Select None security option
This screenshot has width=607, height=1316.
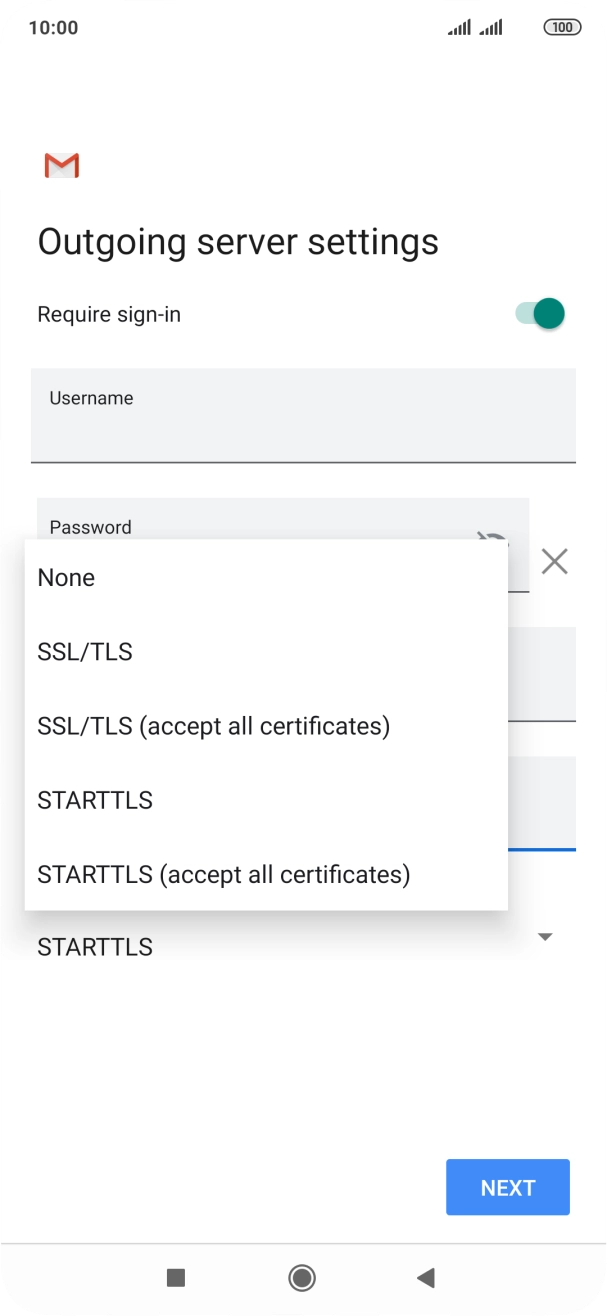(66, 578)
